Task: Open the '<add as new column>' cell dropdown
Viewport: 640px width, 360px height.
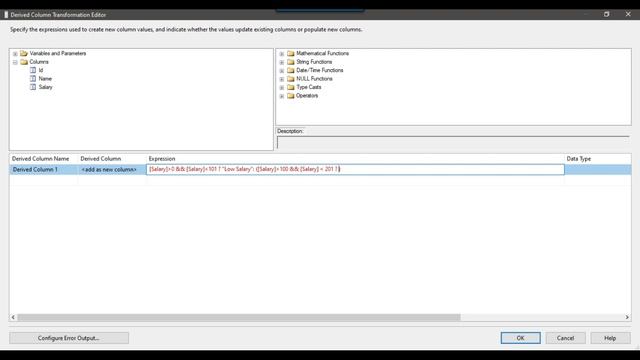Action: pos(112,169)
